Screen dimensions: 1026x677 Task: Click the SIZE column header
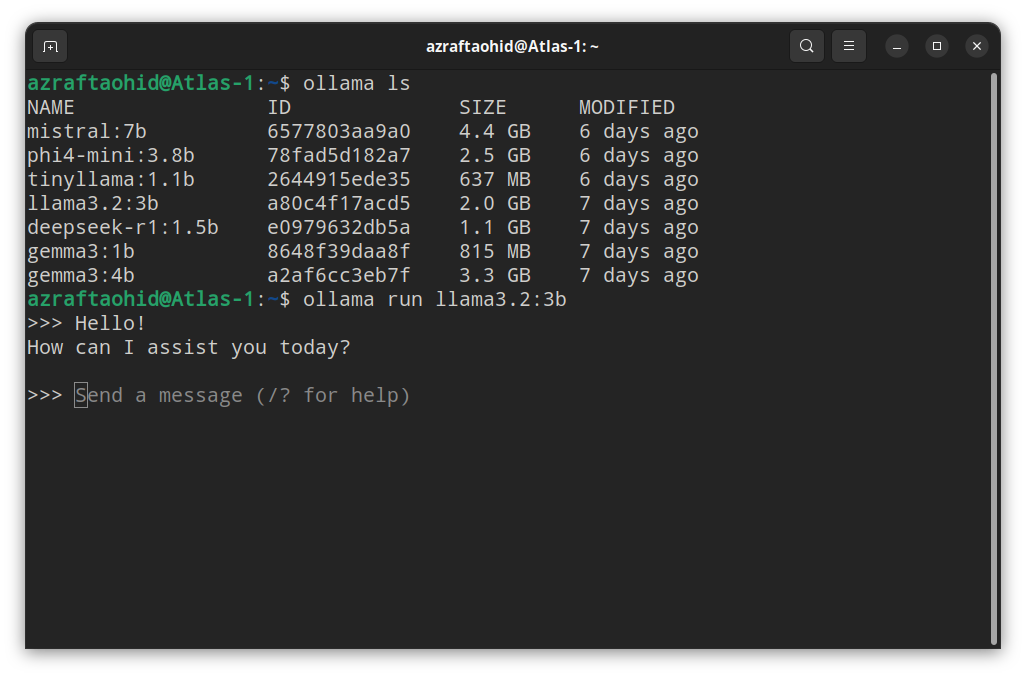tap(483, 107)
